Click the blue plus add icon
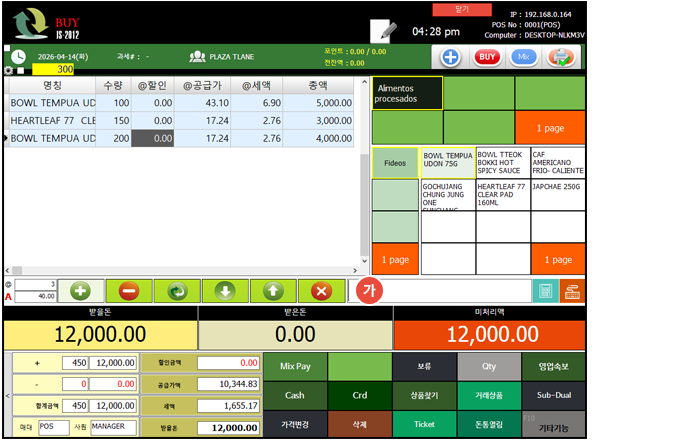Screen dimensions: 680x444 (450, 57)
